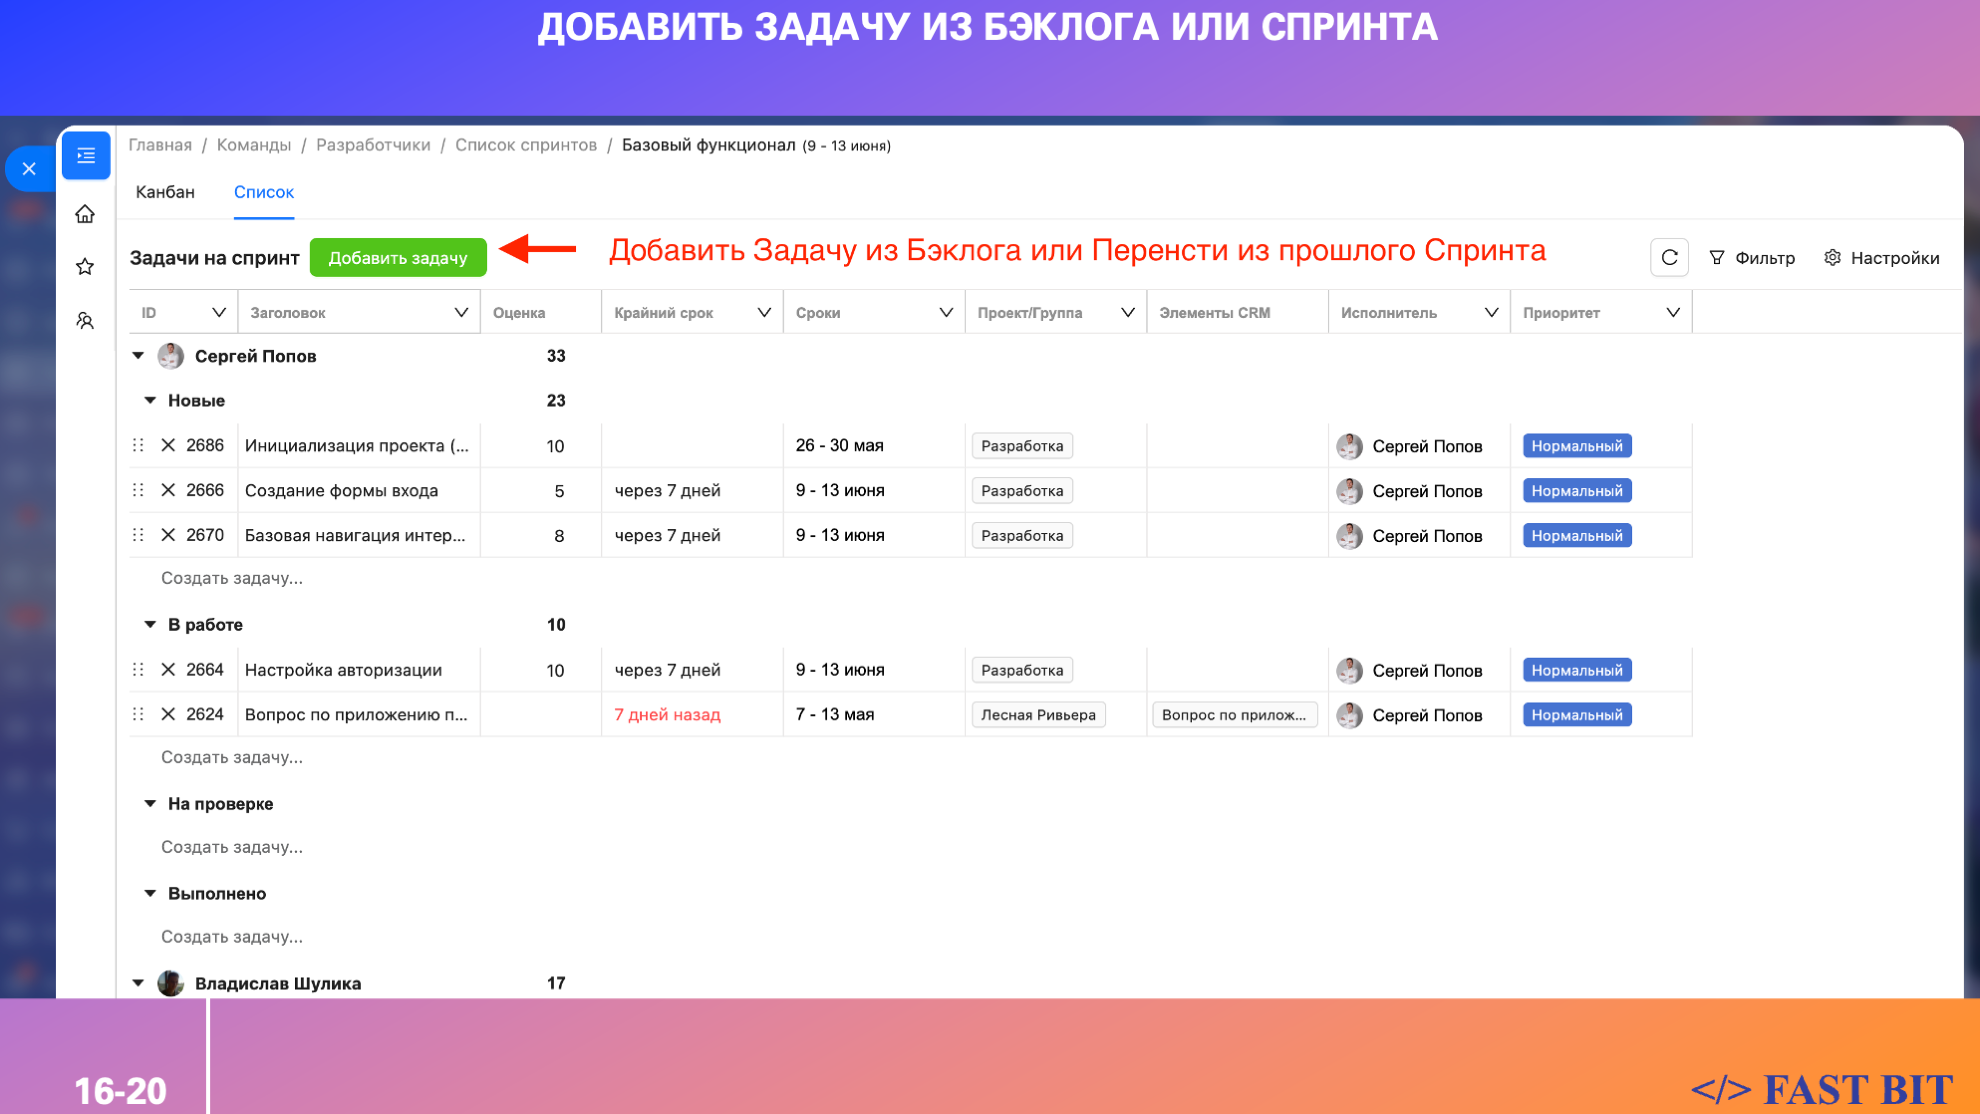Image resolution: width=1980 pixels, height=1114 pixels.
Task: Open task Вопрос по приложению
Action: pyautogui.click(x=356, y=715)
